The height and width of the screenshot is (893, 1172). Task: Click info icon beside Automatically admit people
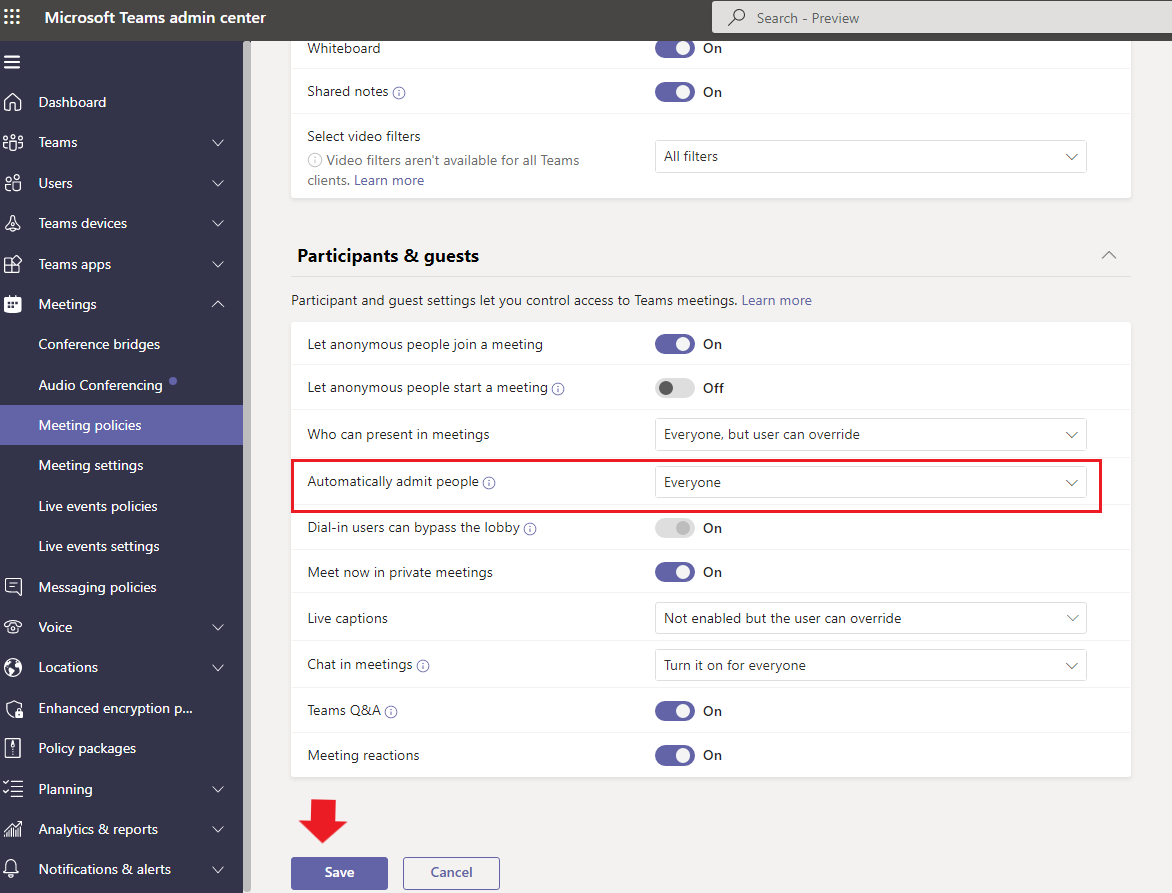(489, 483)
